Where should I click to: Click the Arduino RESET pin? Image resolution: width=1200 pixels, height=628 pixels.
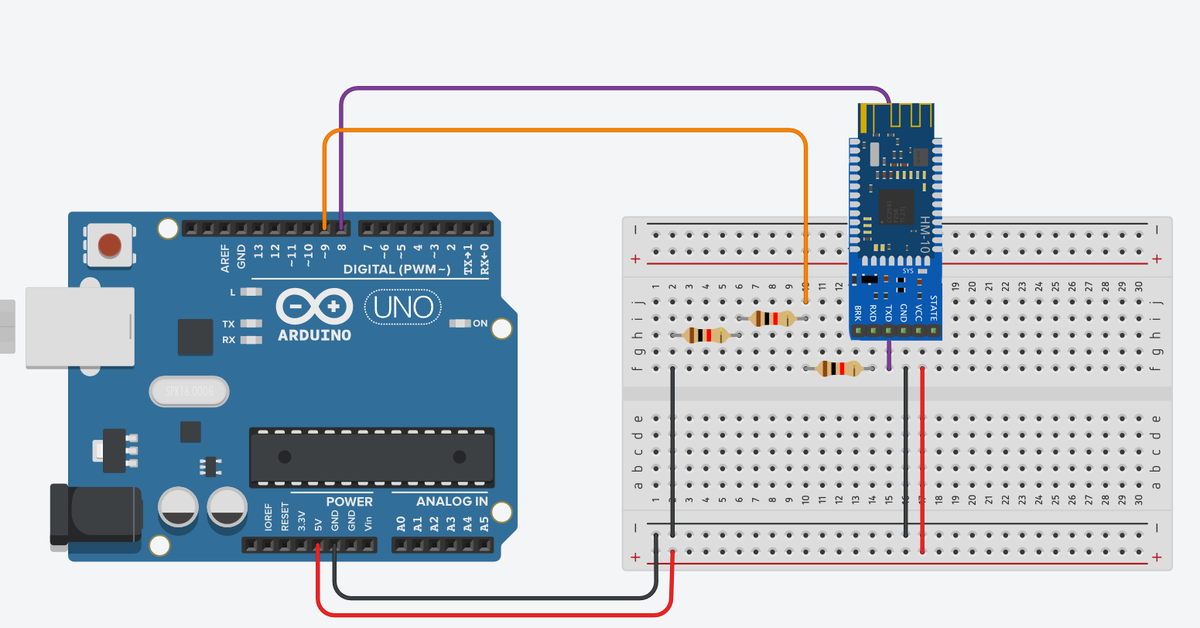(x=284, y=545)
